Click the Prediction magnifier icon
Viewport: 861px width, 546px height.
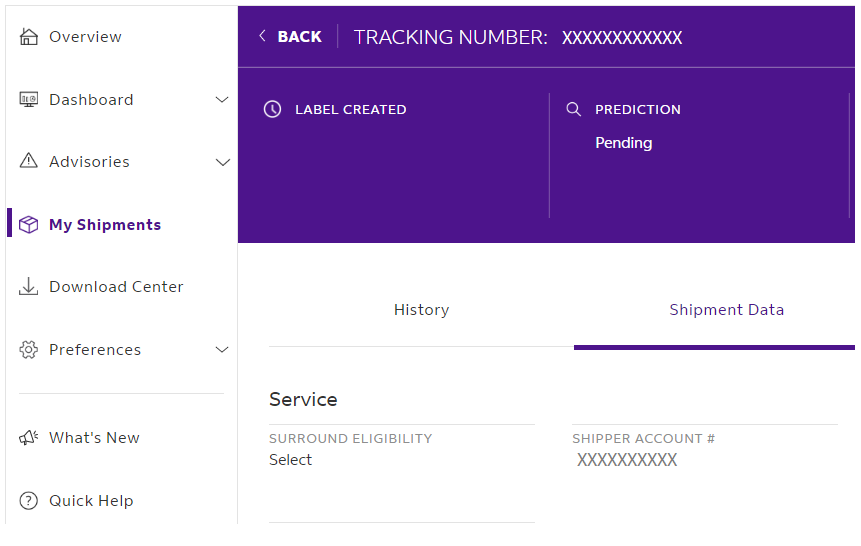[573, 109]
